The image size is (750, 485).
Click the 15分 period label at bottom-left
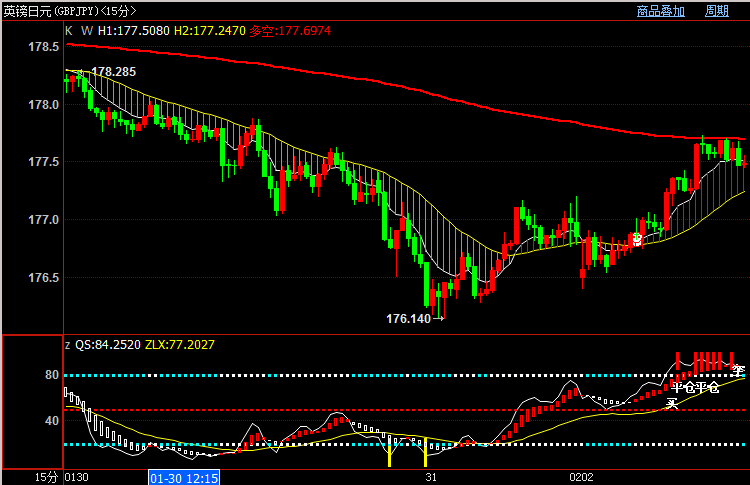(x=46, y=478)
